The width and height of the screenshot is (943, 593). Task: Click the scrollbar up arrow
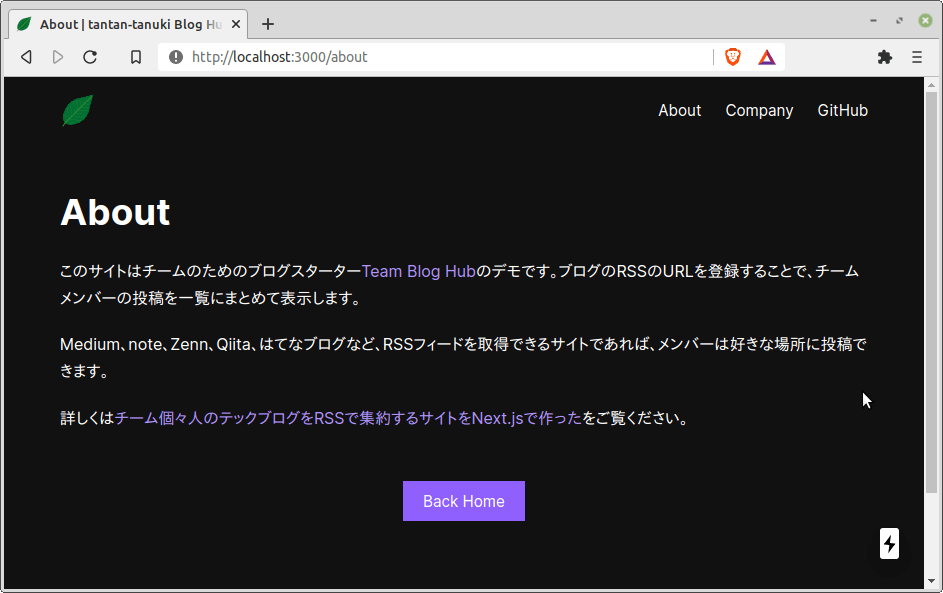pos(931,85)
